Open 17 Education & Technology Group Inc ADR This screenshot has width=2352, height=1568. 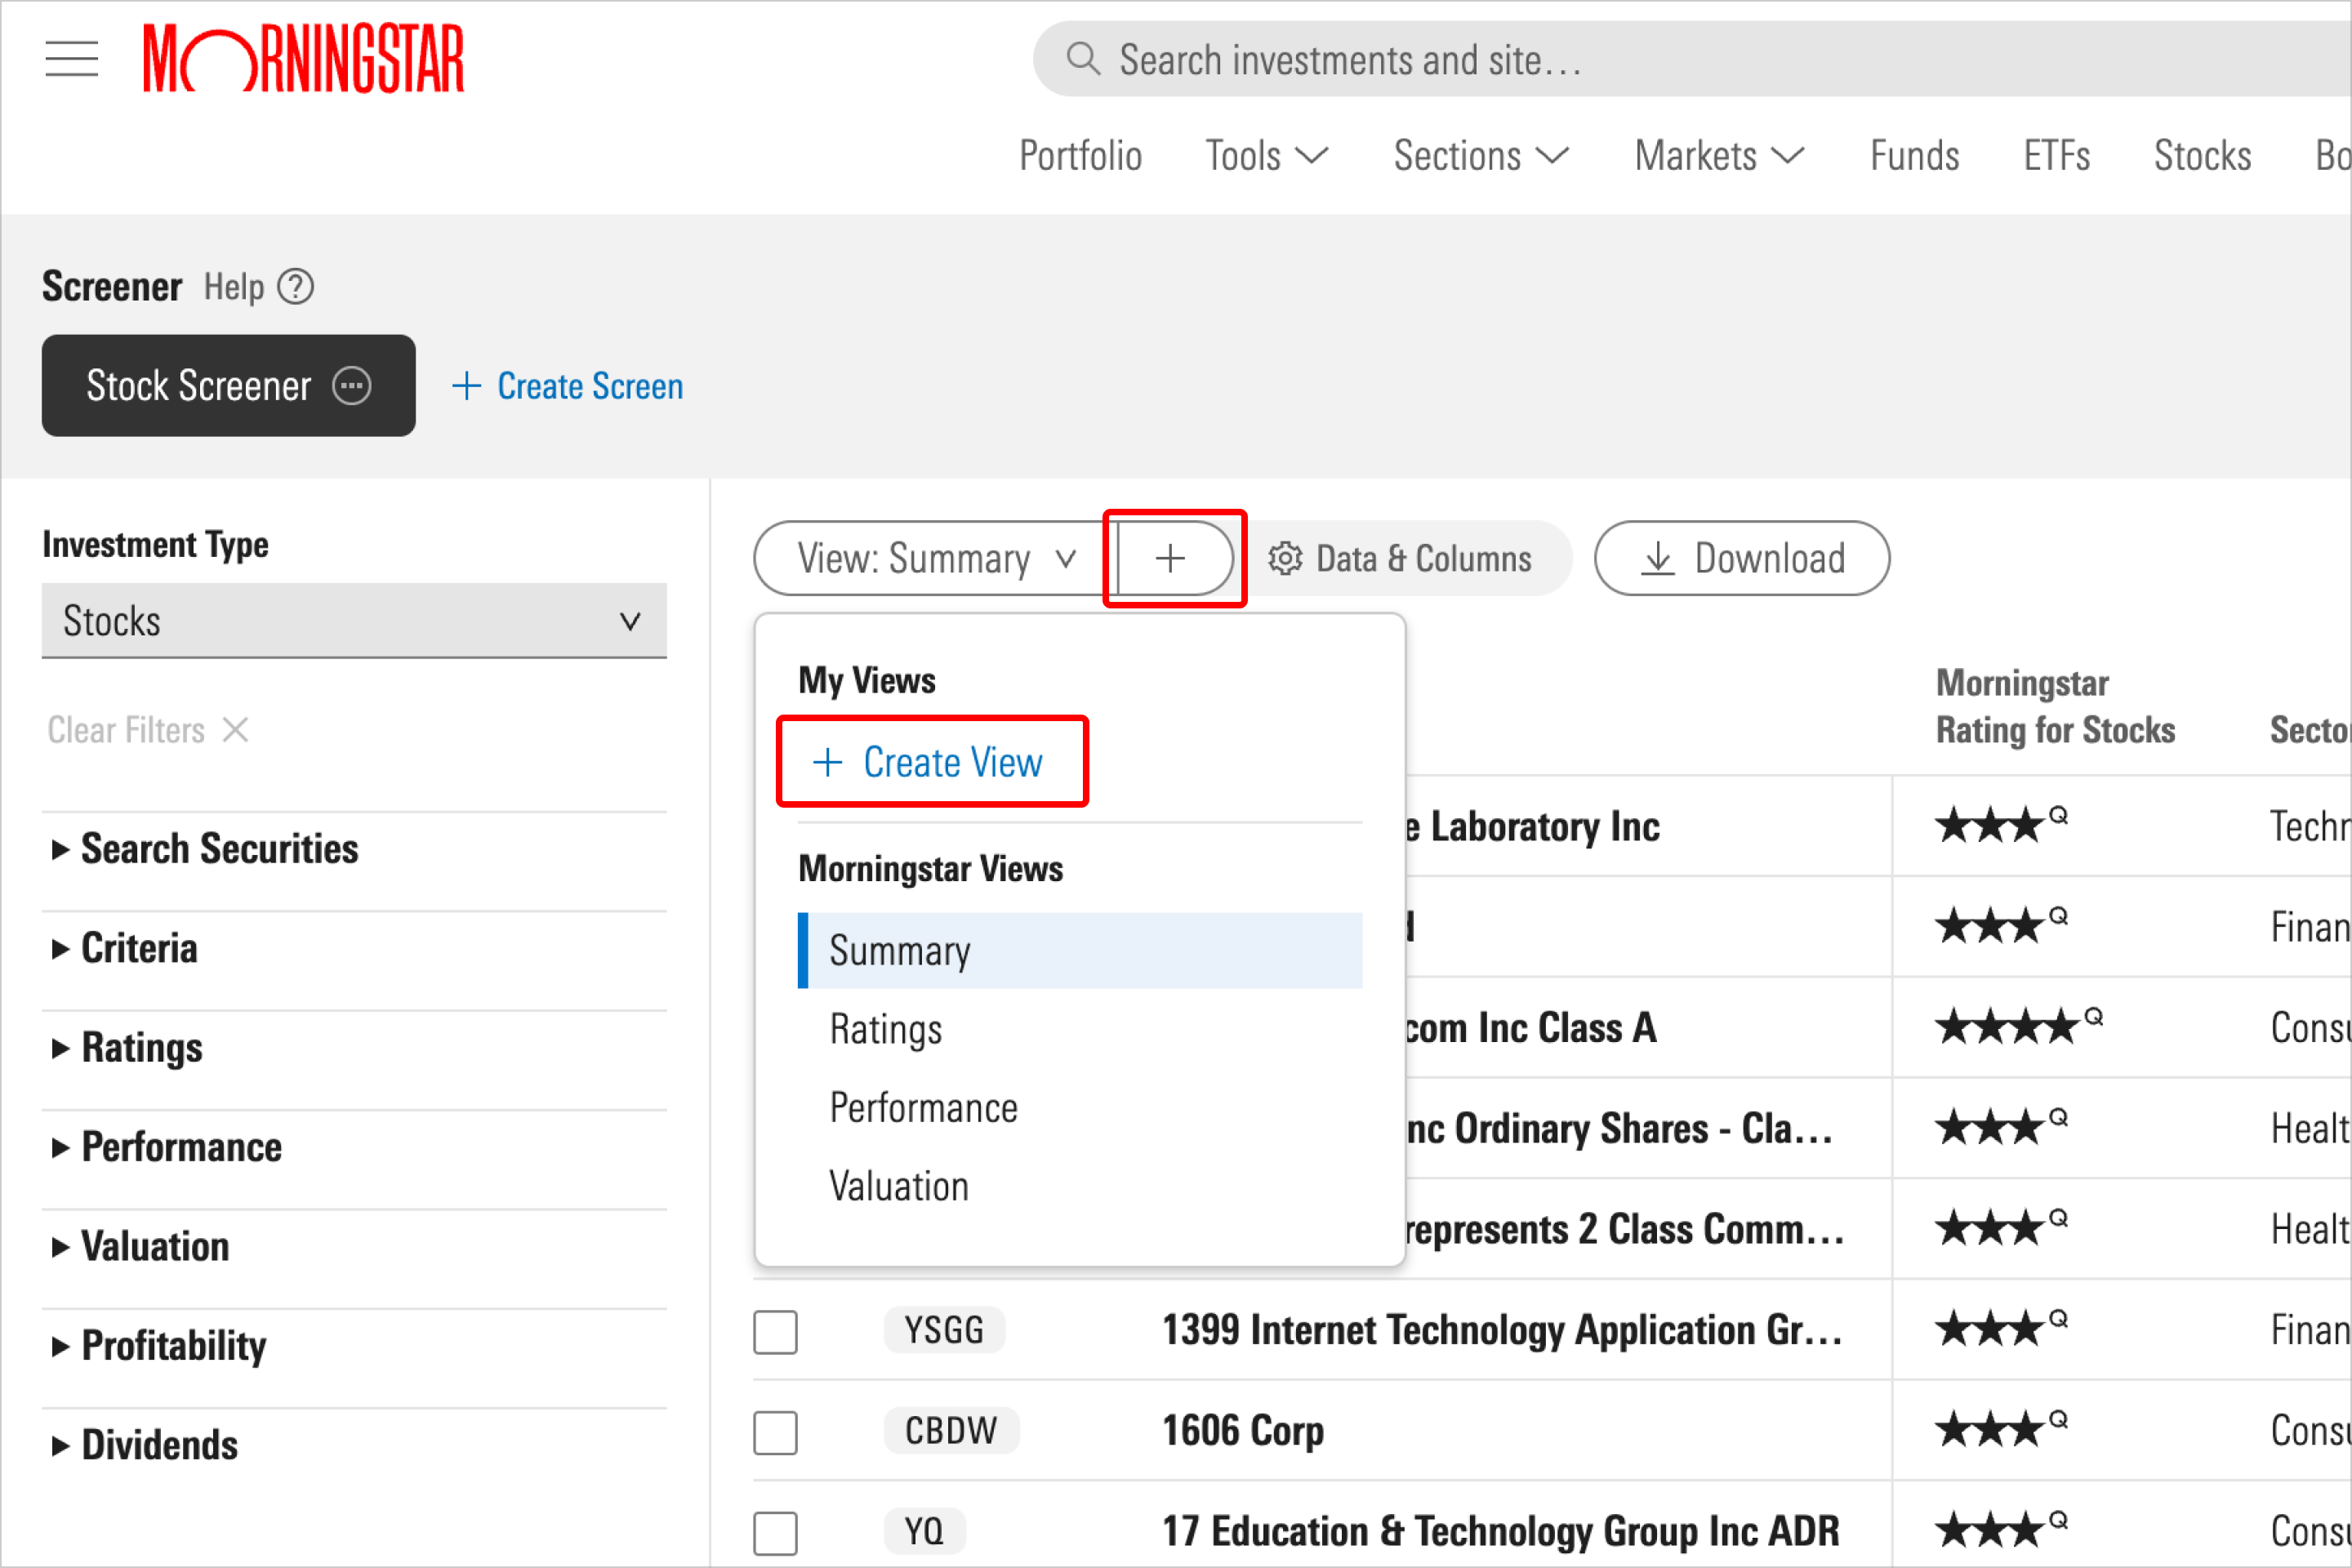pyautogui.click(x=1500, y=1531)
